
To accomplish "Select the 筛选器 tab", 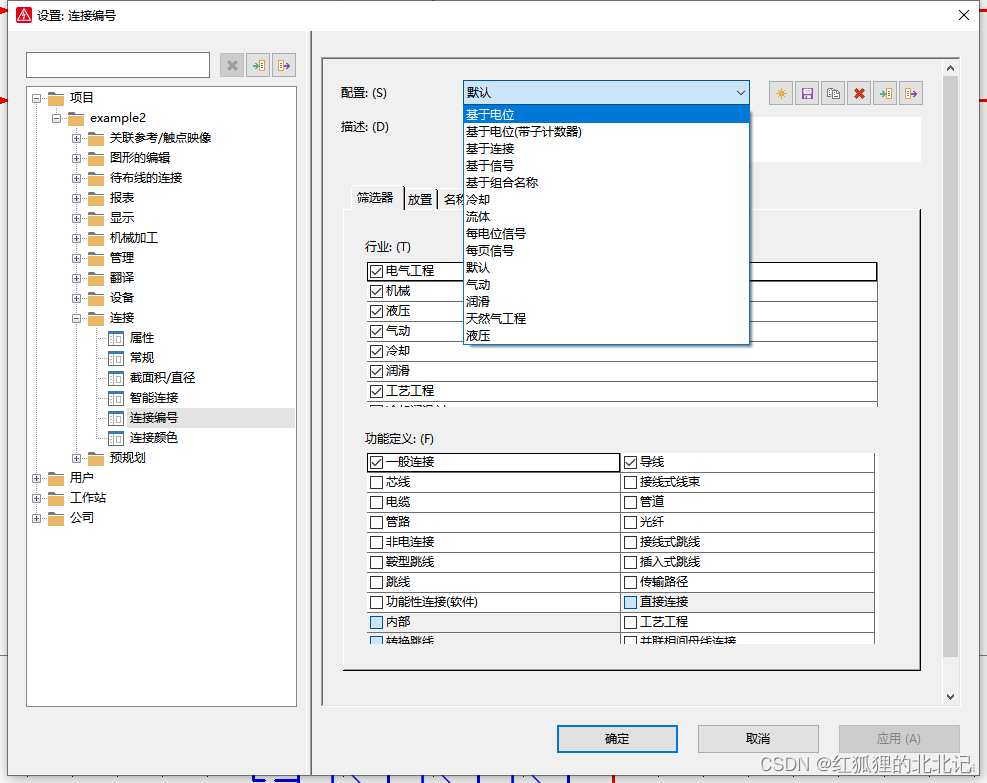I will click(375, 198).
